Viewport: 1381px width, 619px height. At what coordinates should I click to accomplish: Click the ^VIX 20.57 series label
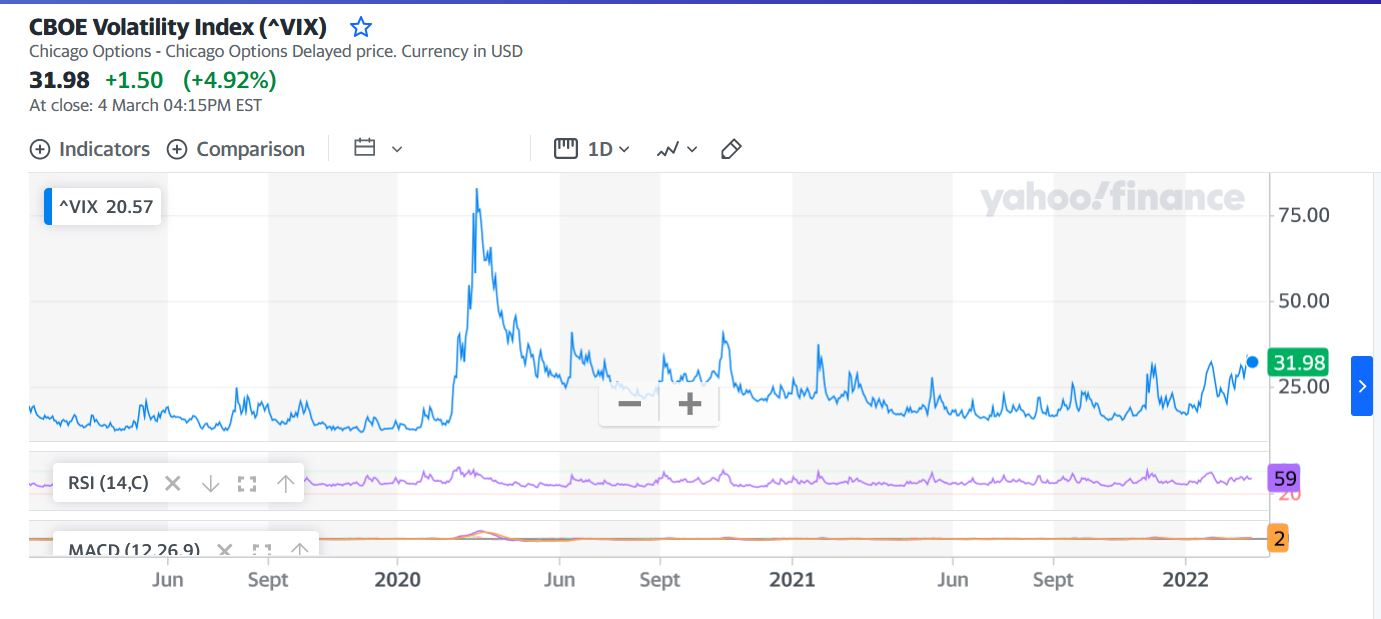click(105, 207)
